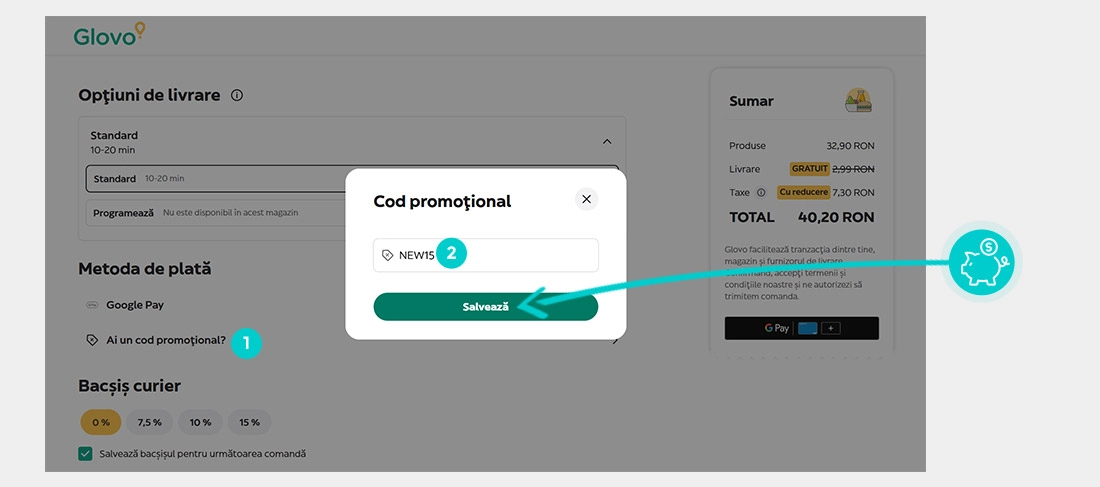The width and height of the screenshot is (1100, 487).
Task: Click the Taxe info icon
Action: tap(760, 192)
